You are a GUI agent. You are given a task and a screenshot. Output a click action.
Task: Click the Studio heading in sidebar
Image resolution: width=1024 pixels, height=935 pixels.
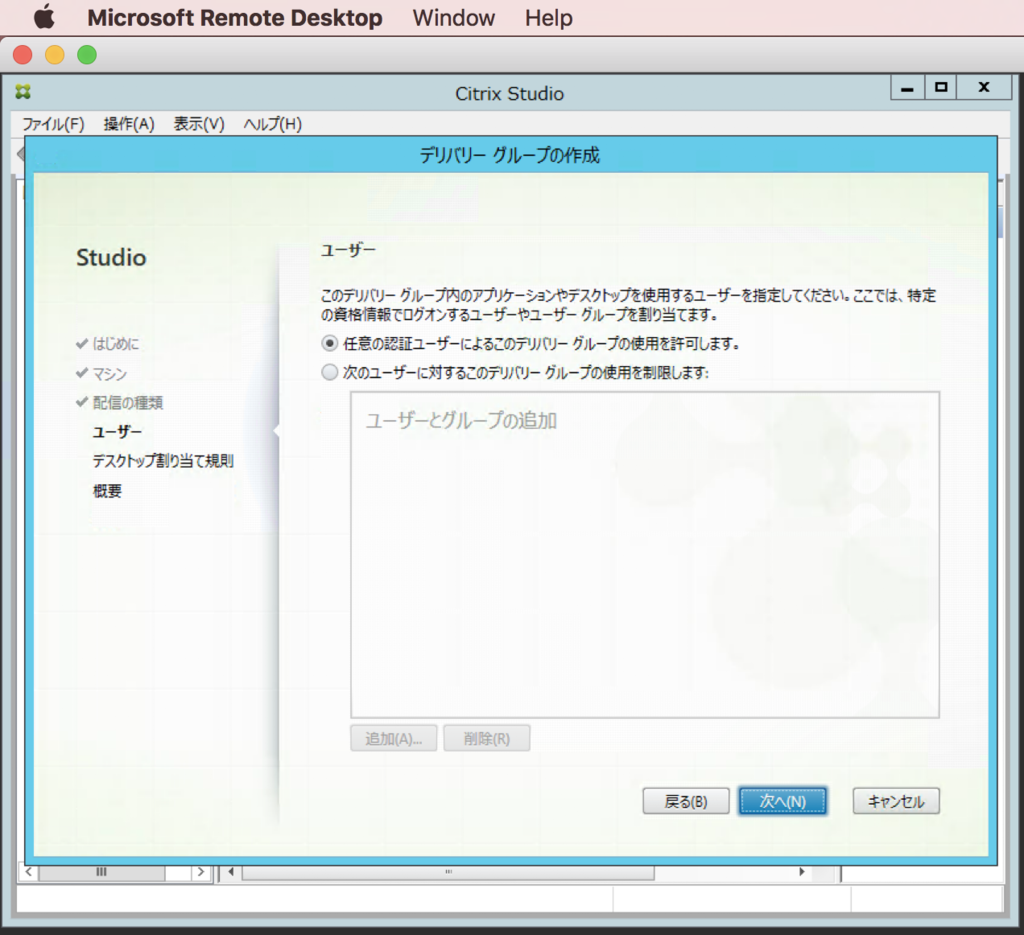111,257
